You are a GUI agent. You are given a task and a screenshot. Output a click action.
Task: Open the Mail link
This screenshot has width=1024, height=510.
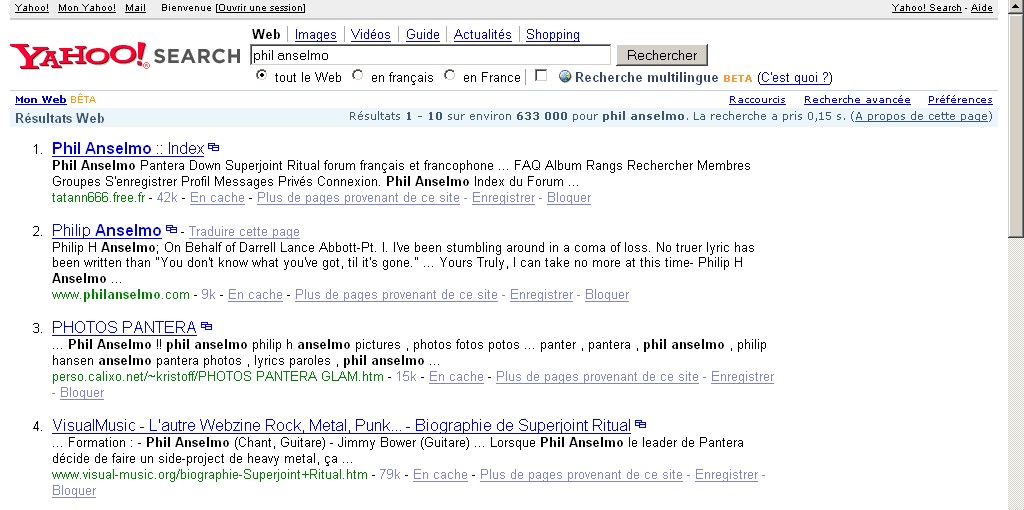[135, 8]
